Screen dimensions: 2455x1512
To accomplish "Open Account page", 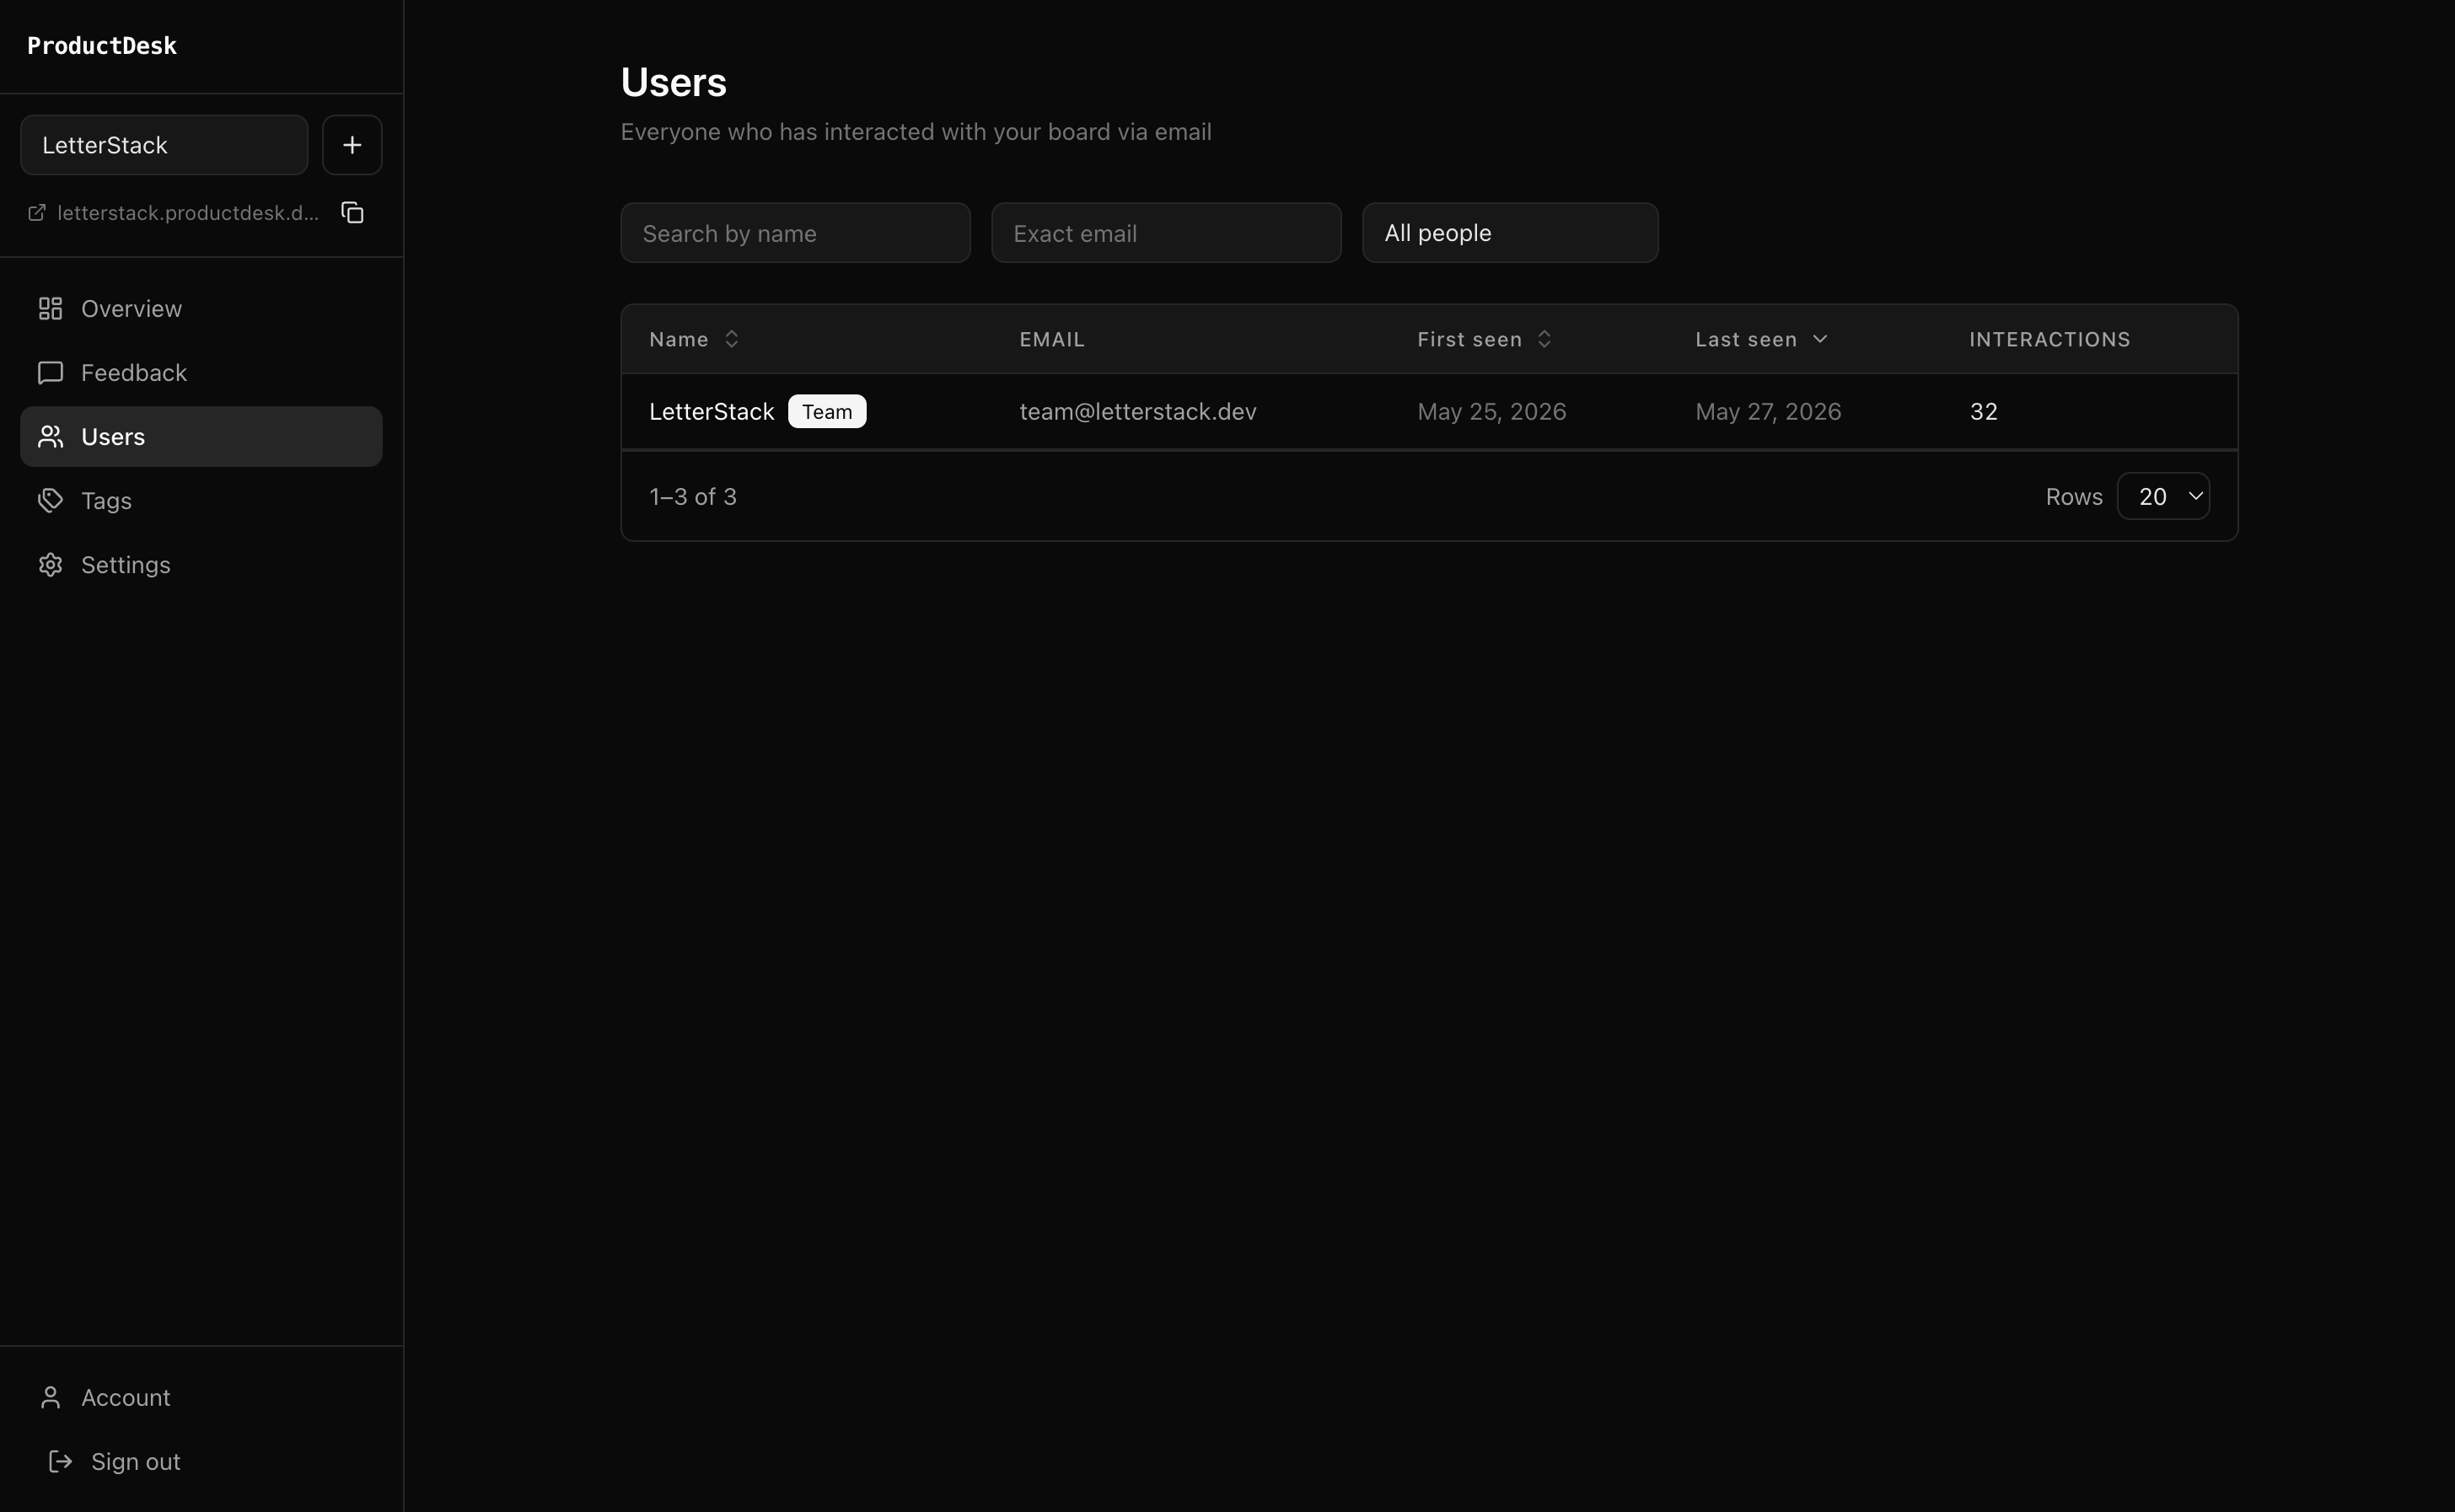I will pyautogui.click(x=201, y=1397).
